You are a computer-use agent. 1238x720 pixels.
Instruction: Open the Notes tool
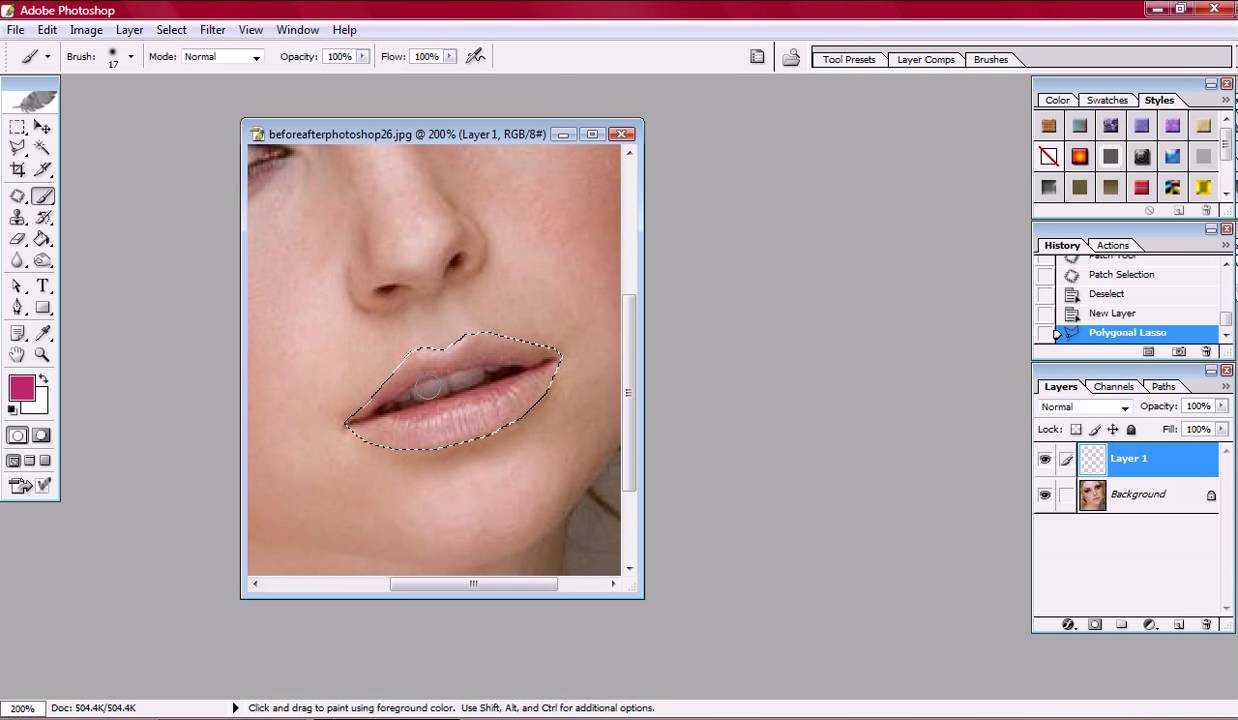18,333
